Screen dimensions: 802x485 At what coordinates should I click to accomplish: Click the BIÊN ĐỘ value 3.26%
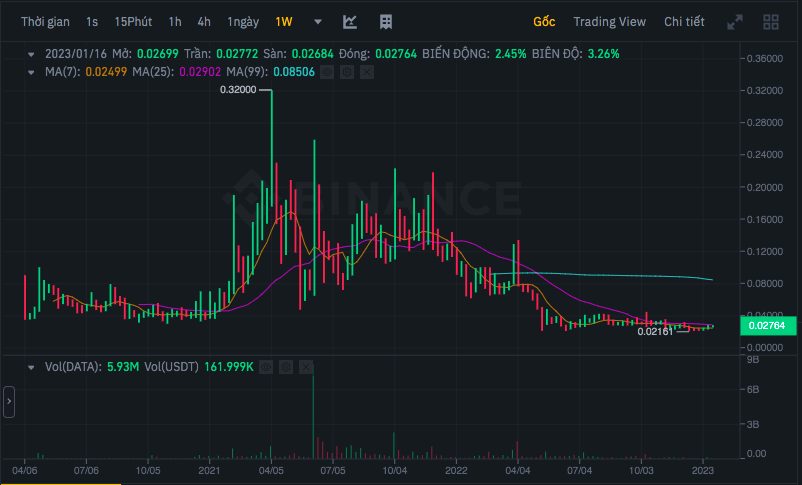[604, 54]
